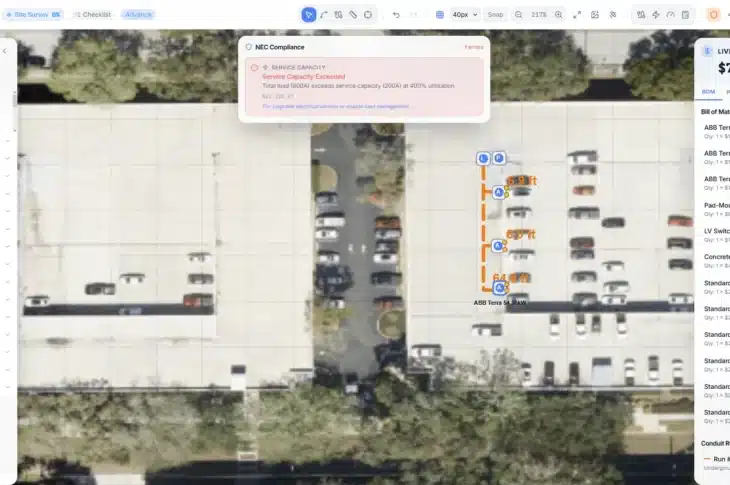Click the zoom out magnifier
Image resolution: width=730 pixels, height=485 pixels.
(x=518, y=15)
